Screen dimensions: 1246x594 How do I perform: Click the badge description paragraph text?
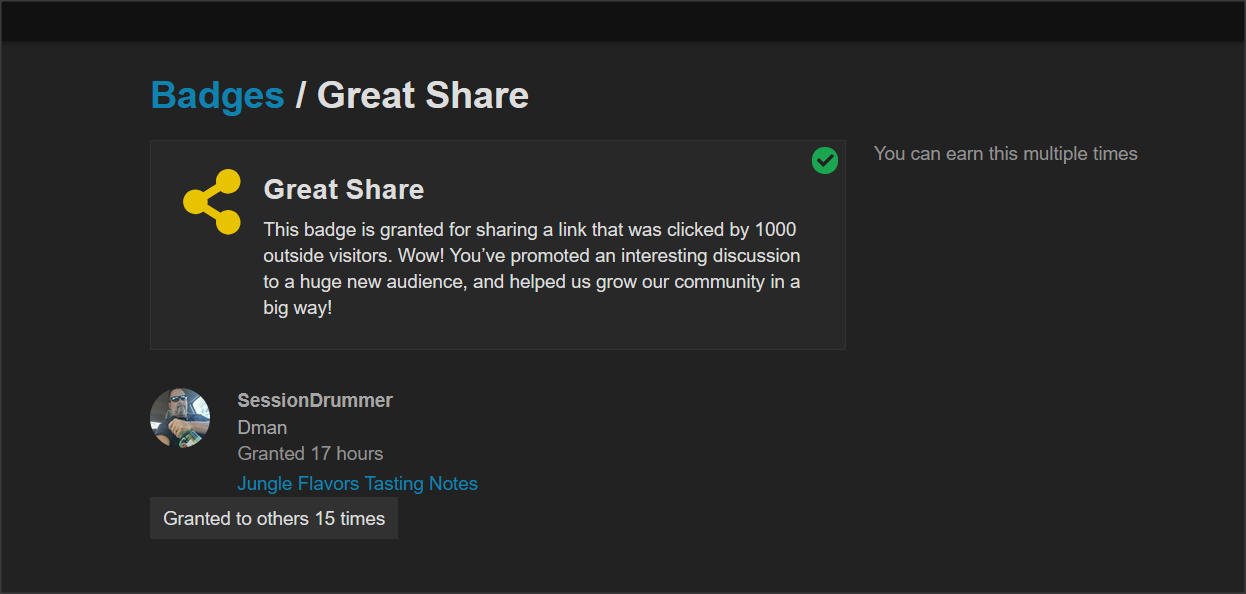(532, 269)
